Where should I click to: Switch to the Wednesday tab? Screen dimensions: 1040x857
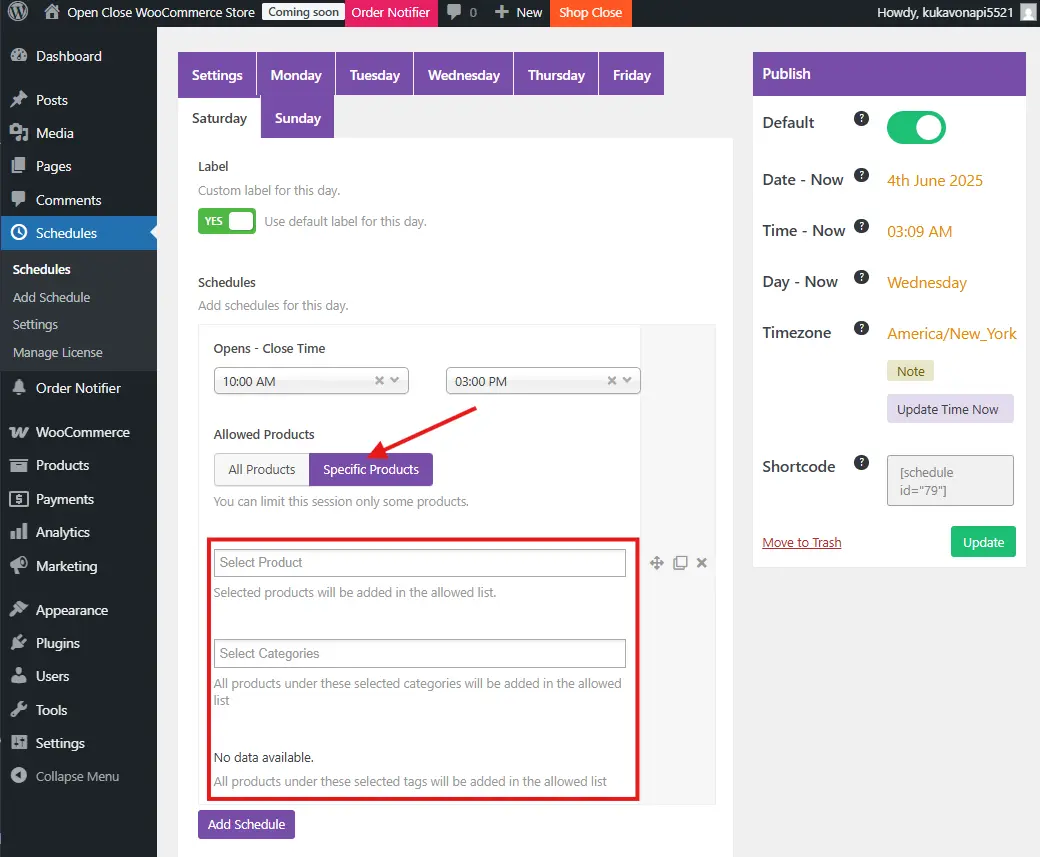pos(464,74)
